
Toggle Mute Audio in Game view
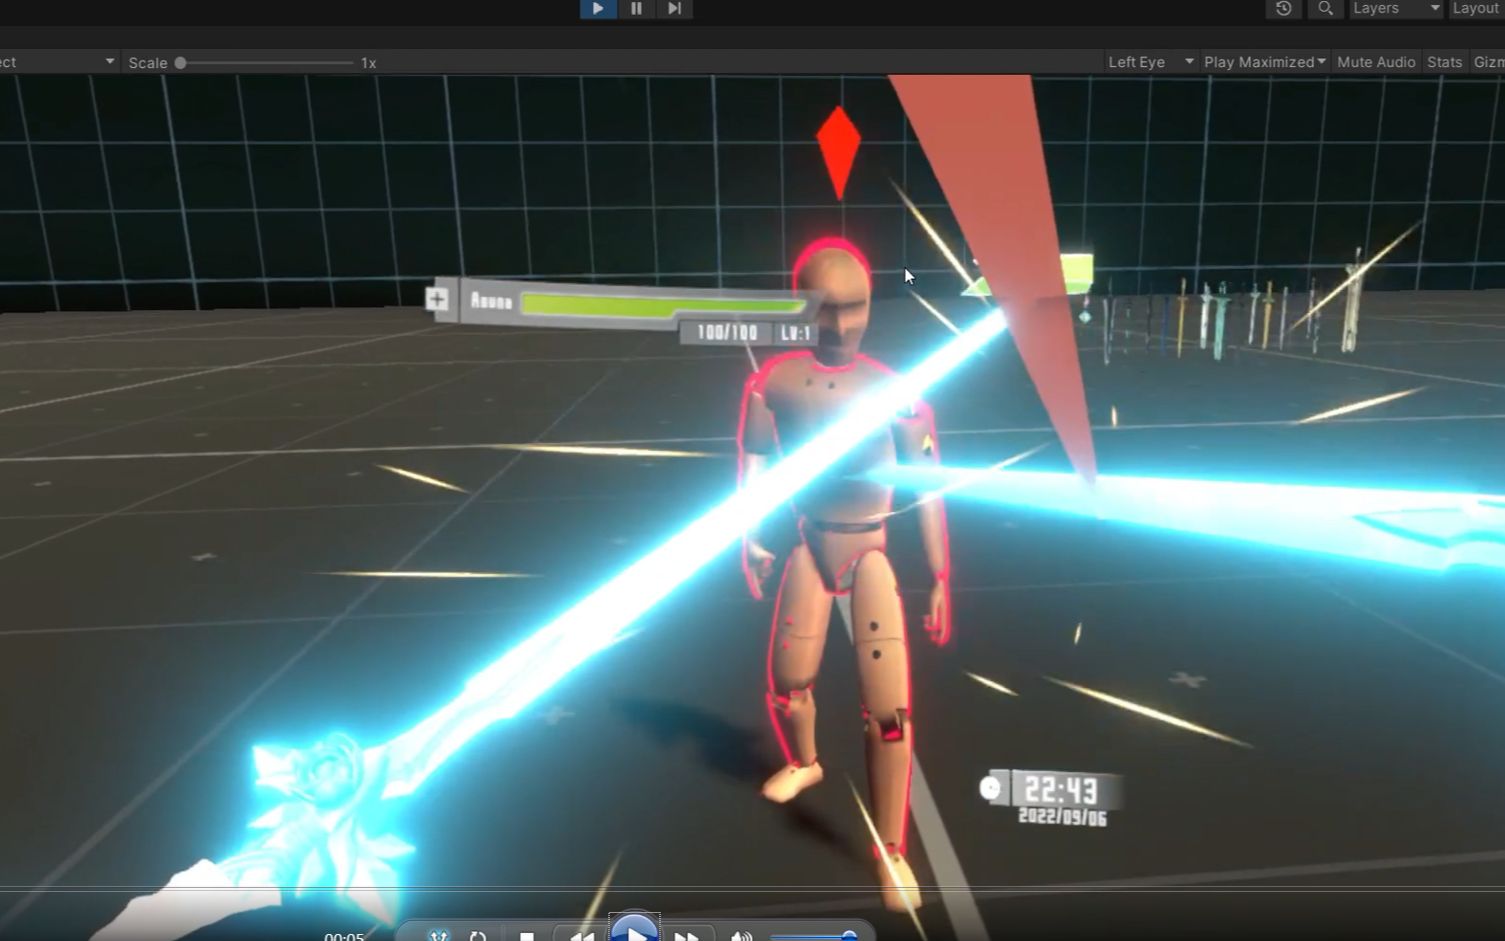1376,62
